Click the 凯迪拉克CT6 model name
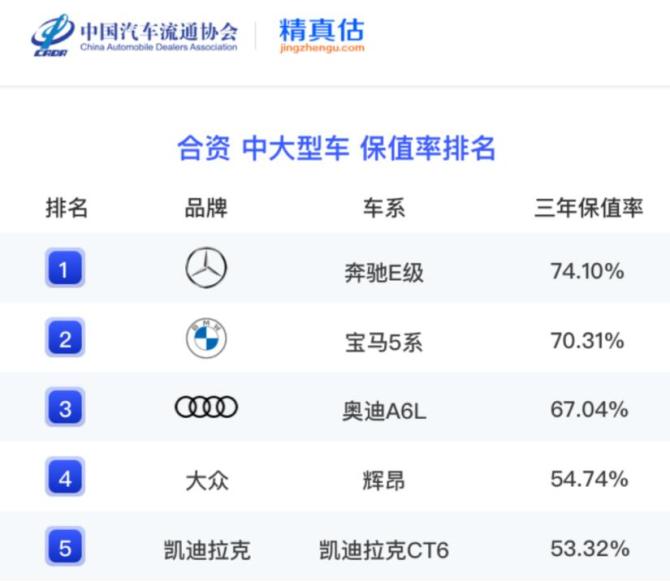 click(383, 550)
